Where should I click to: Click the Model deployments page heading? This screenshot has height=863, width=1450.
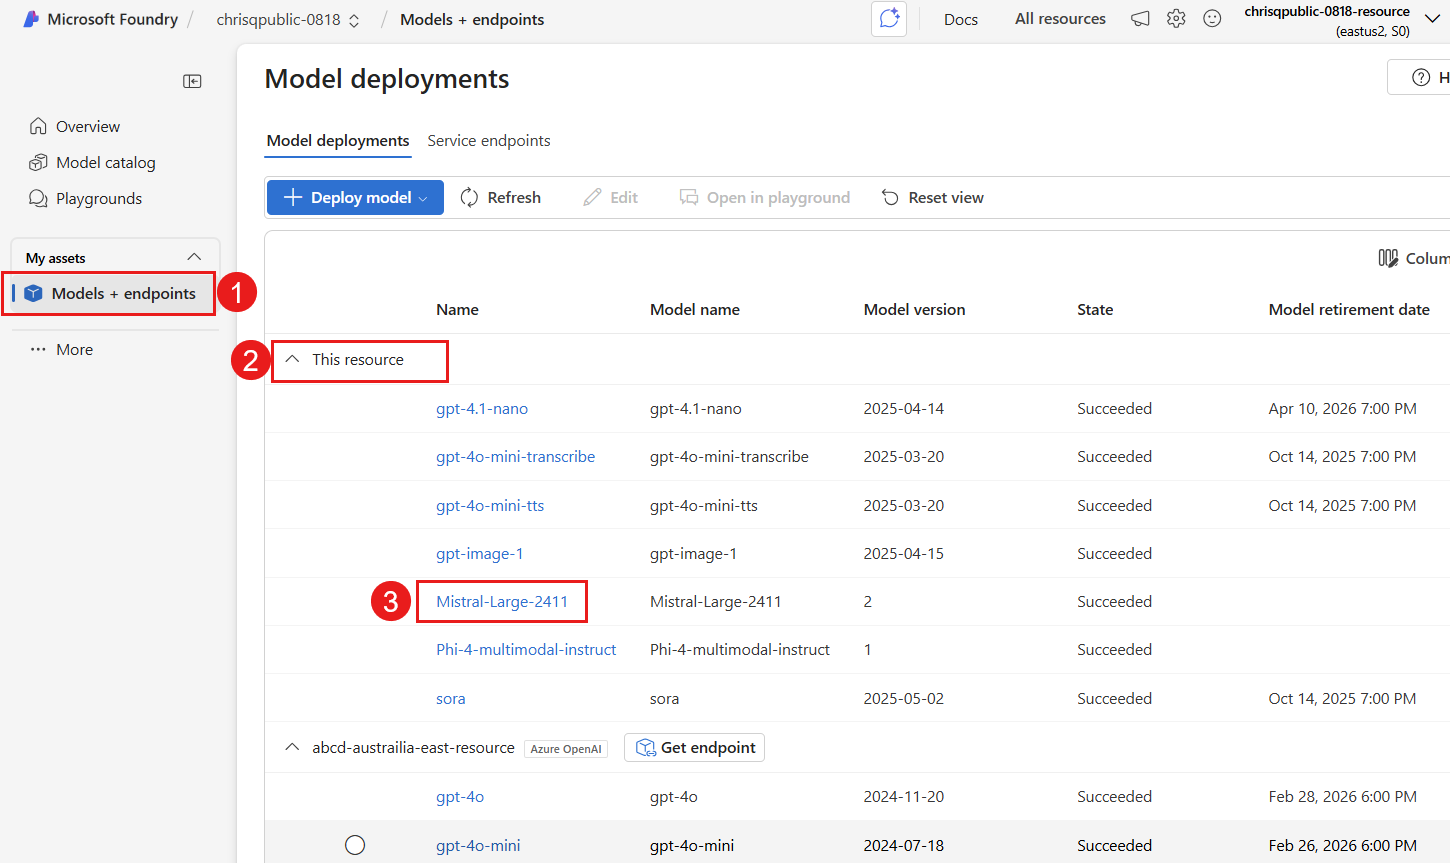(387, 79)
